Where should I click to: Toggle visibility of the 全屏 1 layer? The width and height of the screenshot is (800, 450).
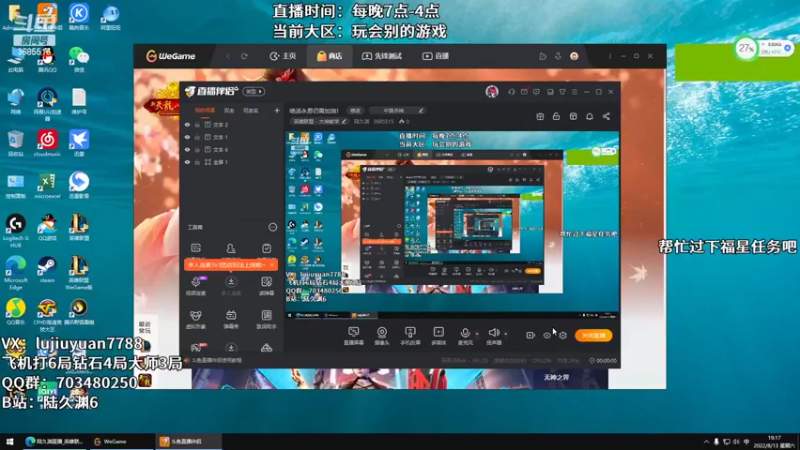187,162
